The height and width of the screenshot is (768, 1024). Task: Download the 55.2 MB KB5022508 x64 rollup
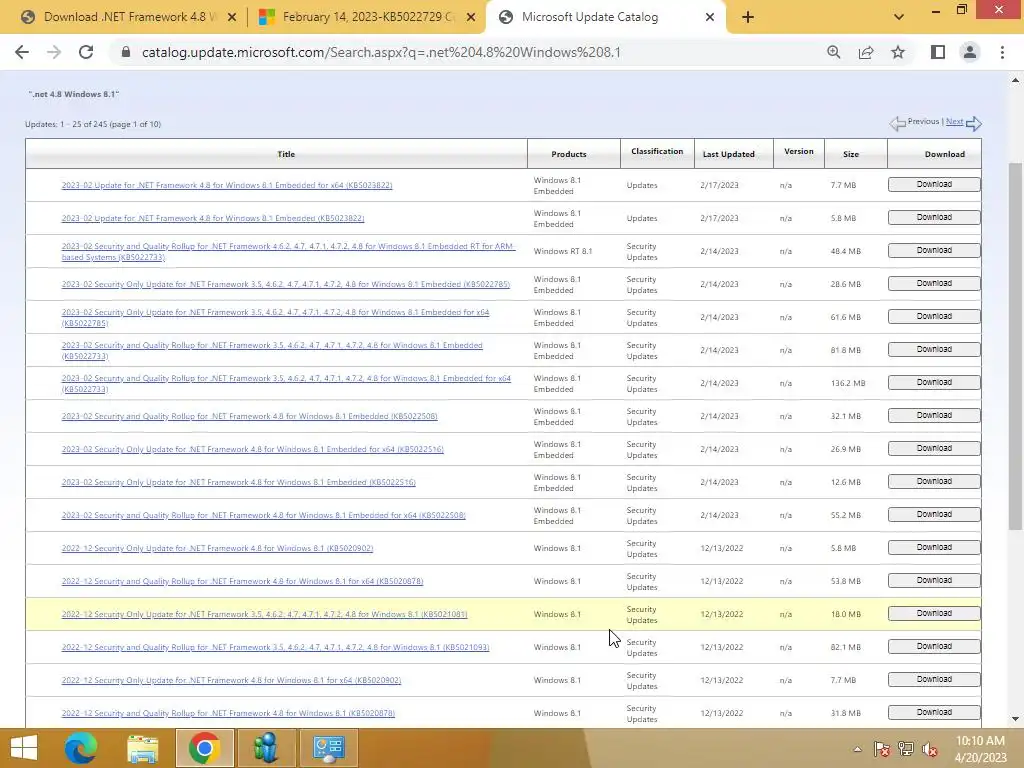point(934,515)
